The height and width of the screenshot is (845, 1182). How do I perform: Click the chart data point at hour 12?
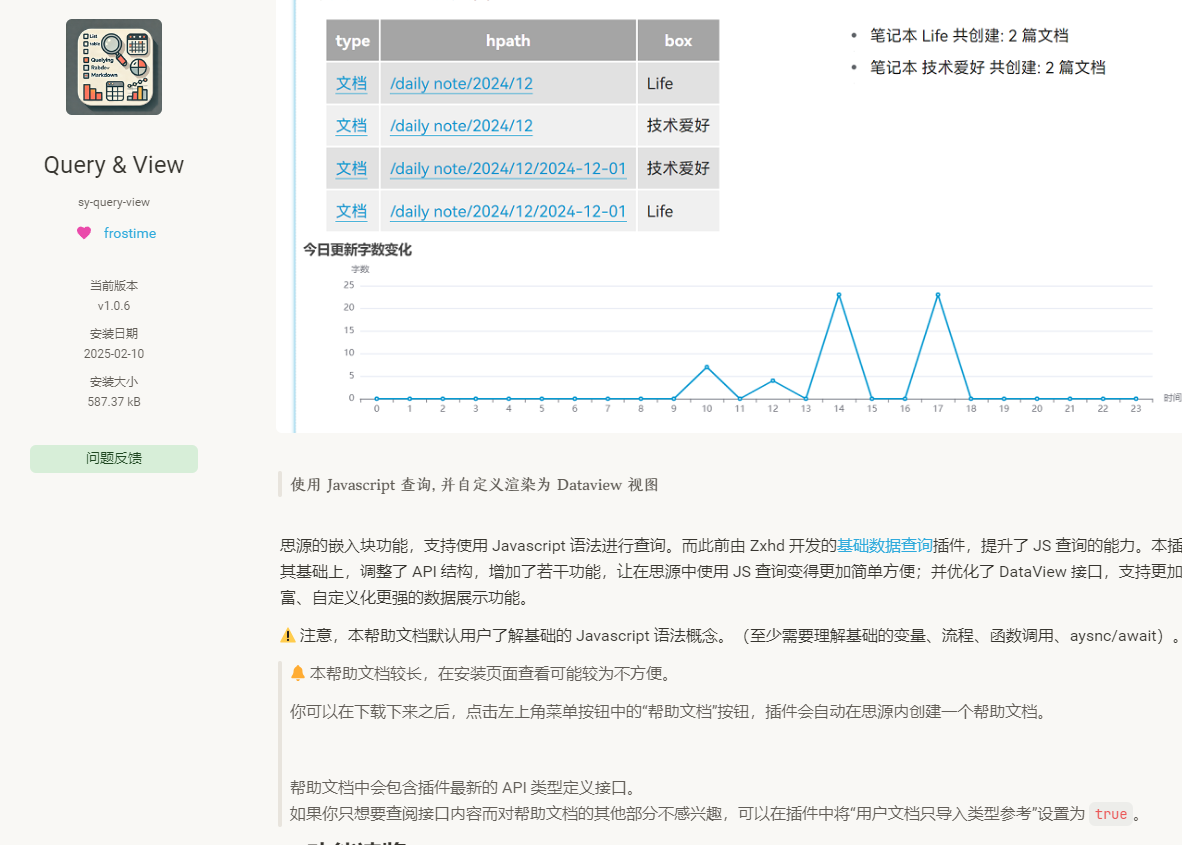(773, 381)
